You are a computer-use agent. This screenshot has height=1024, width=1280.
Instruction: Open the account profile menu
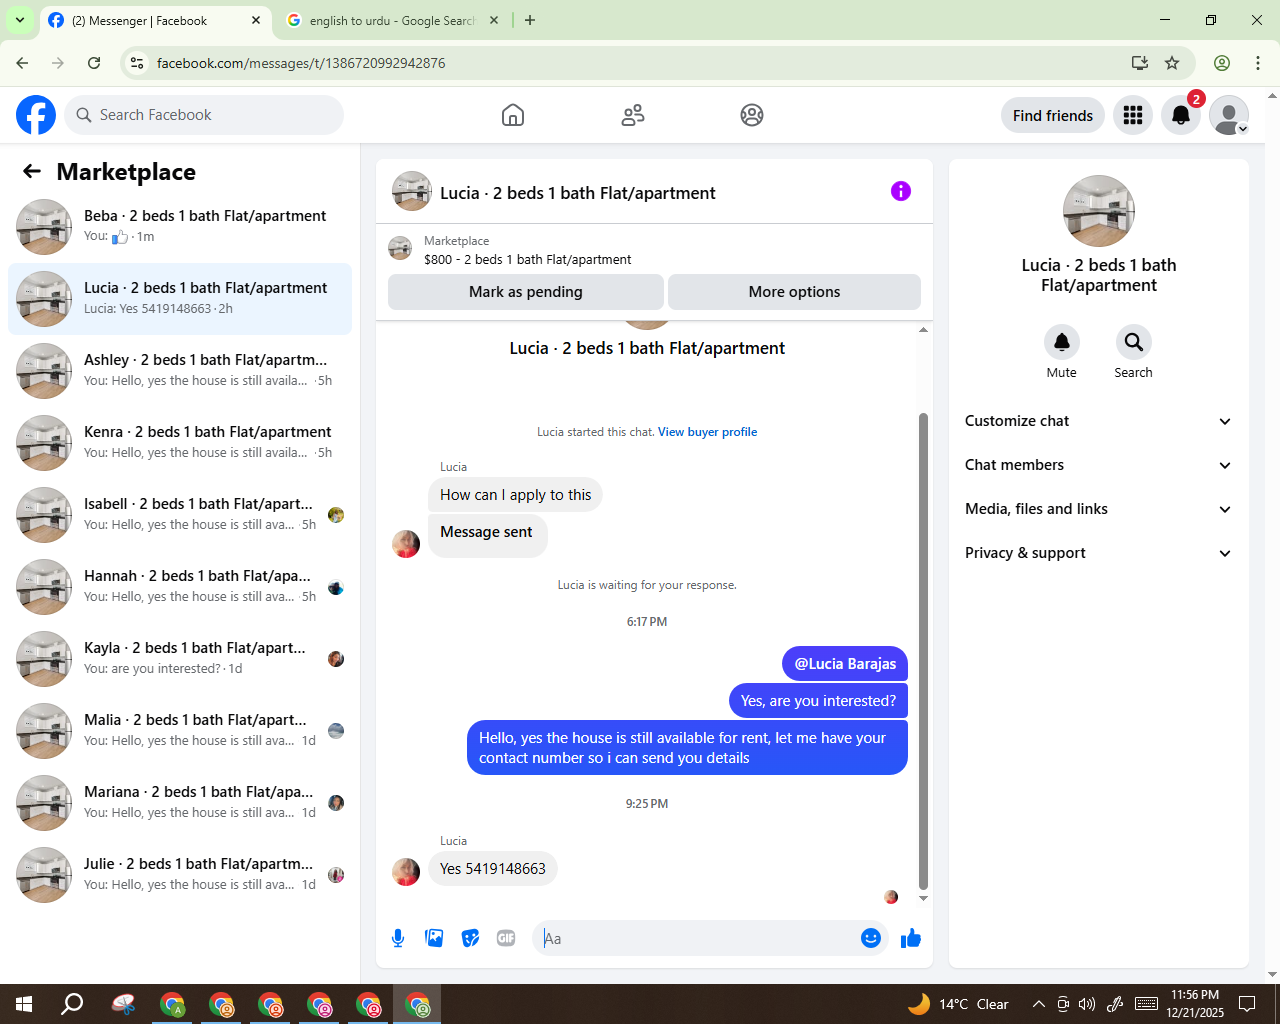pyautogui.click(x=1229, y=115)
